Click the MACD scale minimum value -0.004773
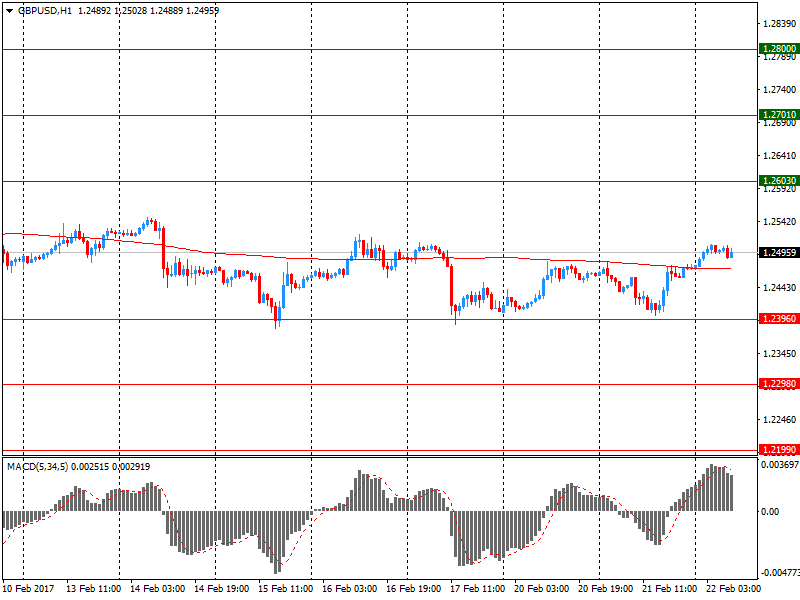Screen dimensions: 800x600 tap(779, 572)
